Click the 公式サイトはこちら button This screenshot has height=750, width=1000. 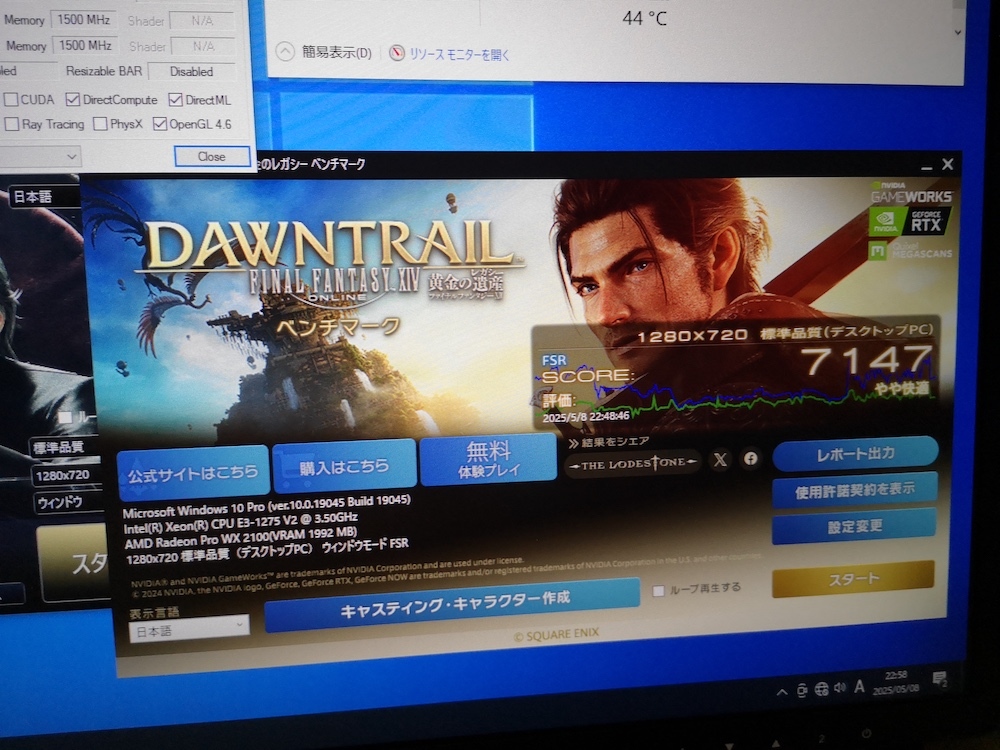pyautogui.click(x=193, y=473)
